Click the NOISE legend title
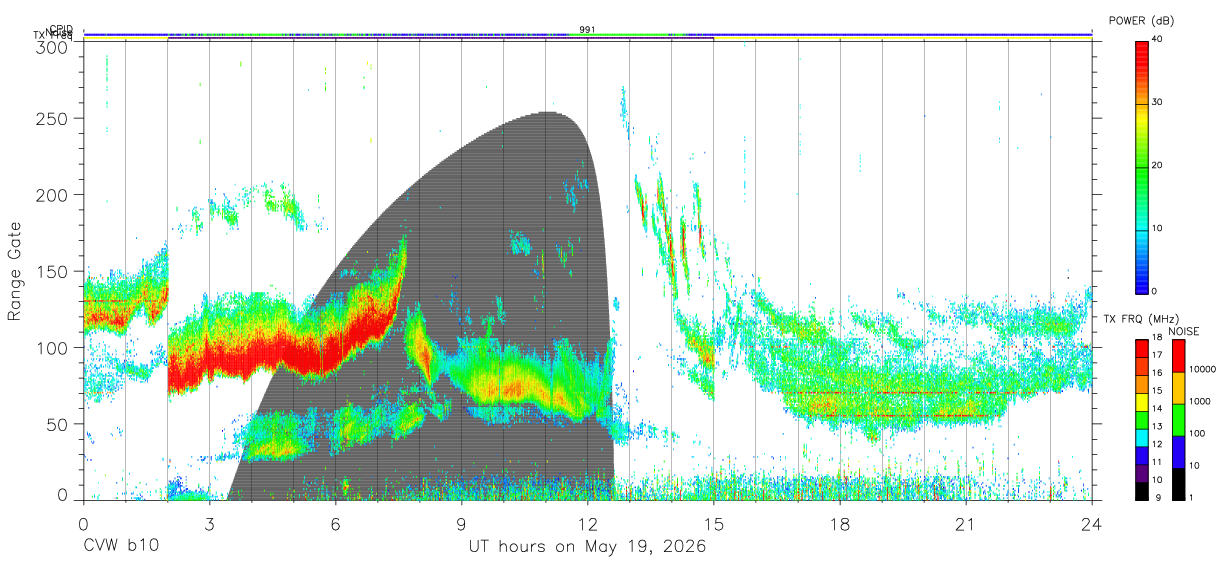The image size is (1228, 567). (x=1183, y=330)
